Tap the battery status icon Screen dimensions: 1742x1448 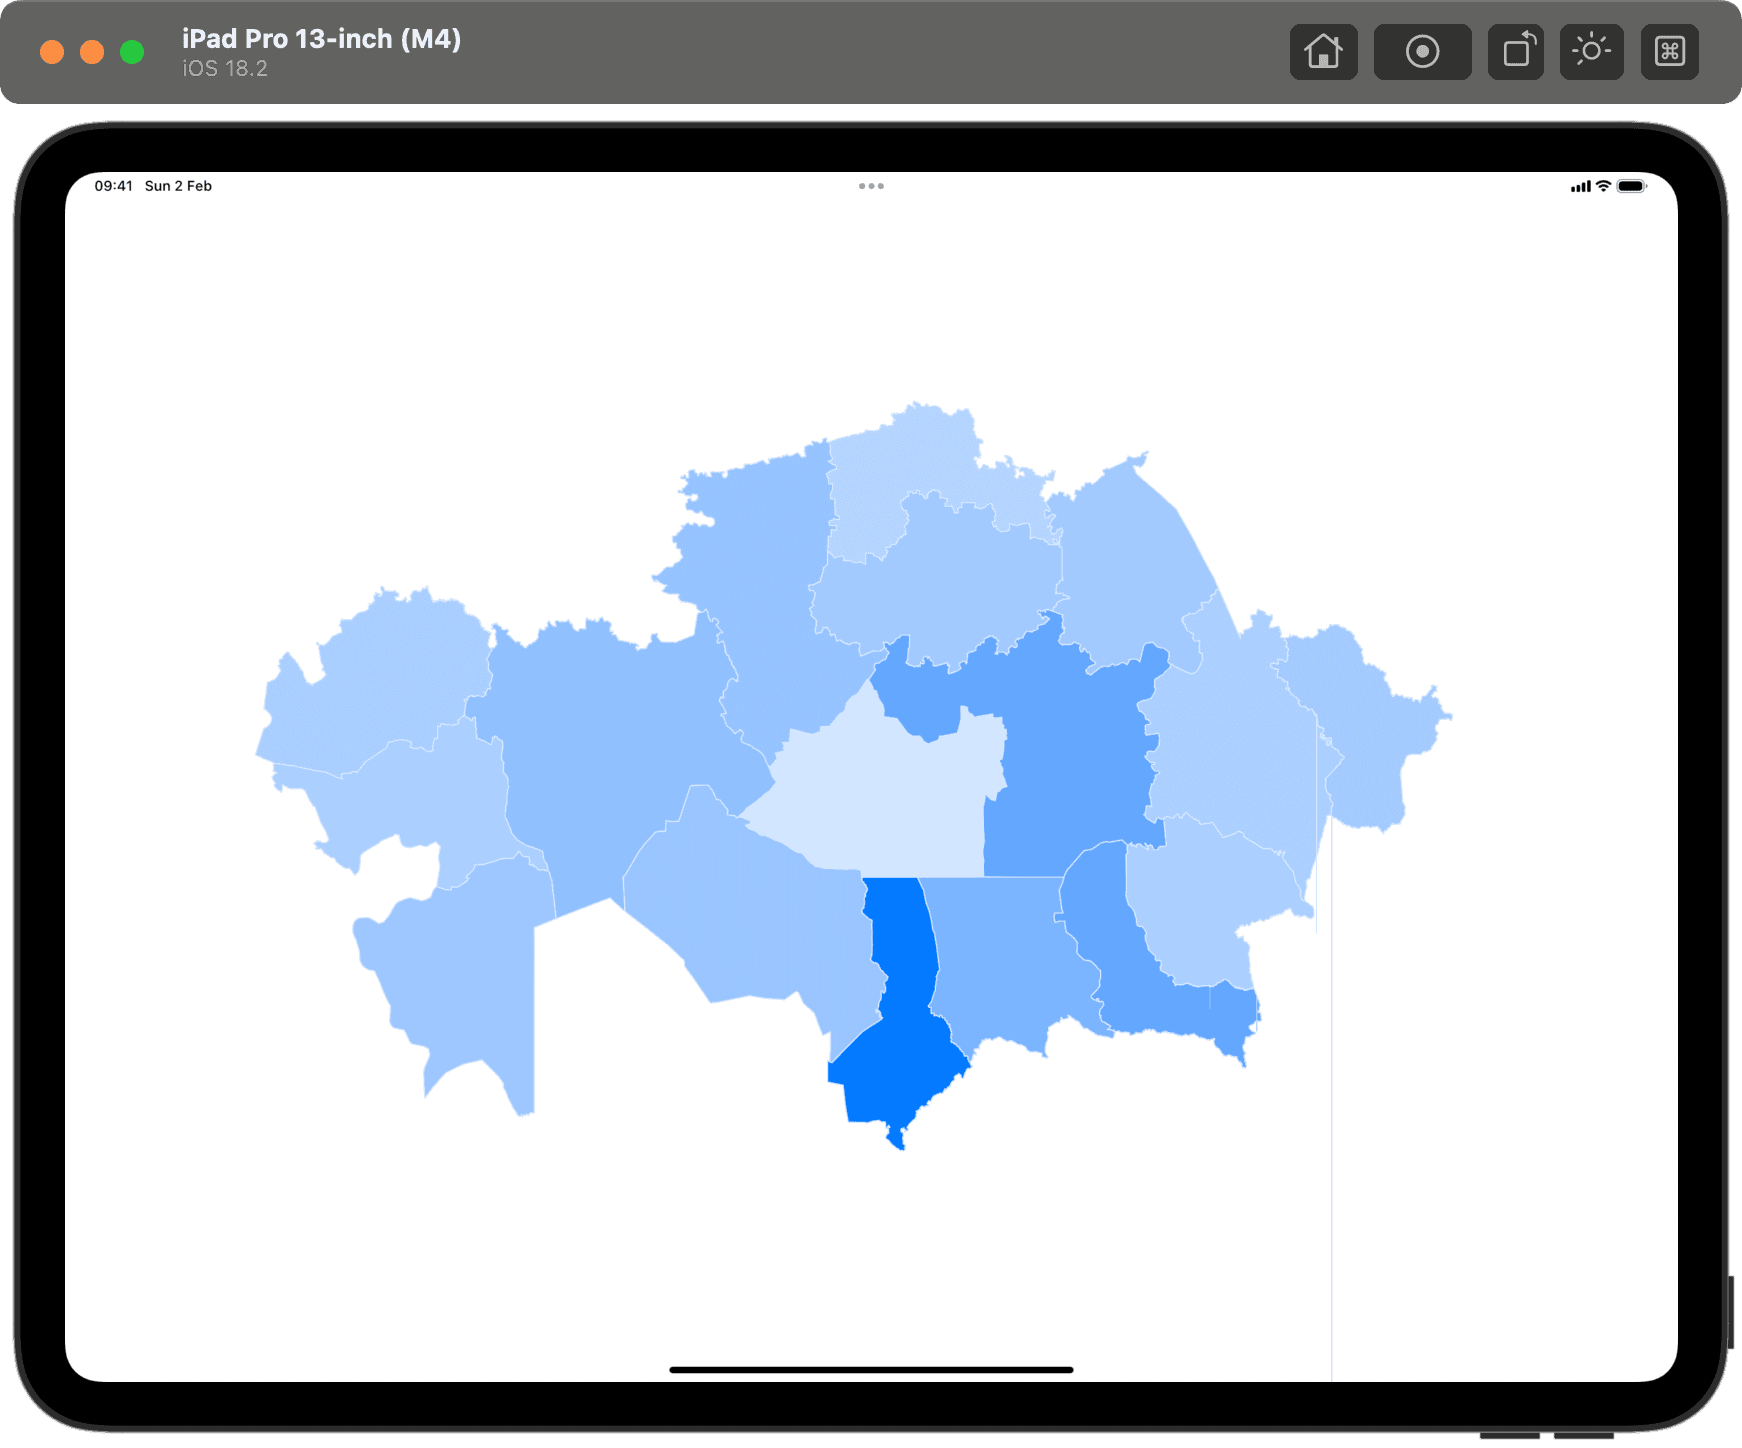click(x=1631, y=186)
